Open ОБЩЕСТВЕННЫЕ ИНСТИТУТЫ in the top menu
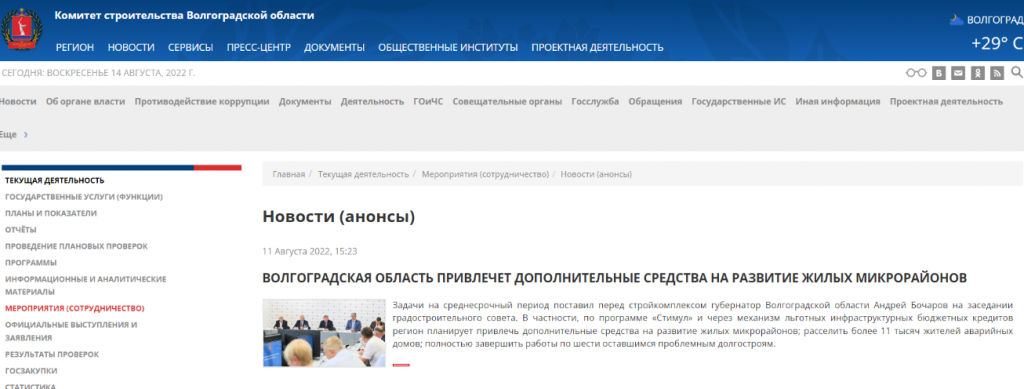This screenshot has width=1024, height=389. (448, 47)
